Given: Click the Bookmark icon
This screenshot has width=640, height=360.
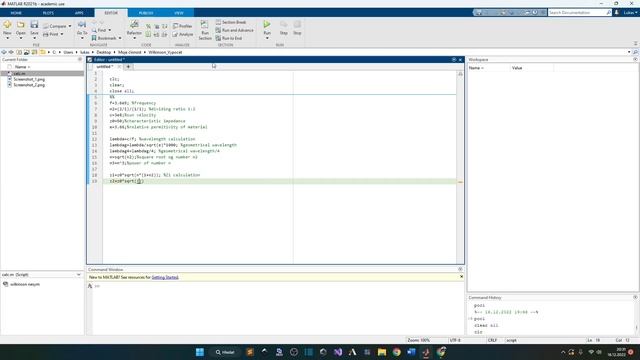Looking at the screenshot, I should coord(94,38).
